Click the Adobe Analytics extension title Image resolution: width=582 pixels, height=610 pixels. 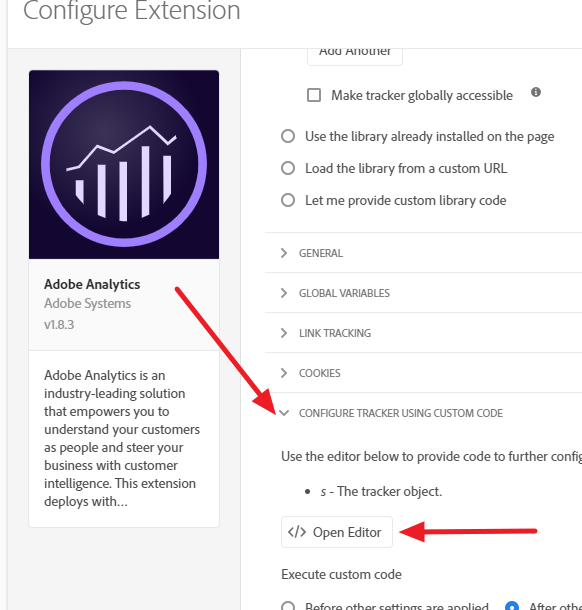pyautogui.click(x=92, y=284)
